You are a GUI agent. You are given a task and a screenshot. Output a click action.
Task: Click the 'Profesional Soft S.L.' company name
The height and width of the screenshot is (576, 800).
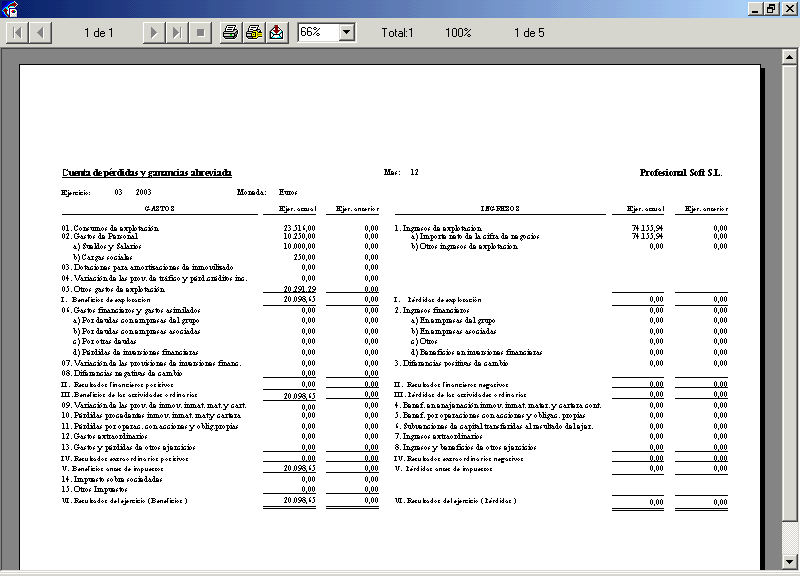click(x=680, y=172)
